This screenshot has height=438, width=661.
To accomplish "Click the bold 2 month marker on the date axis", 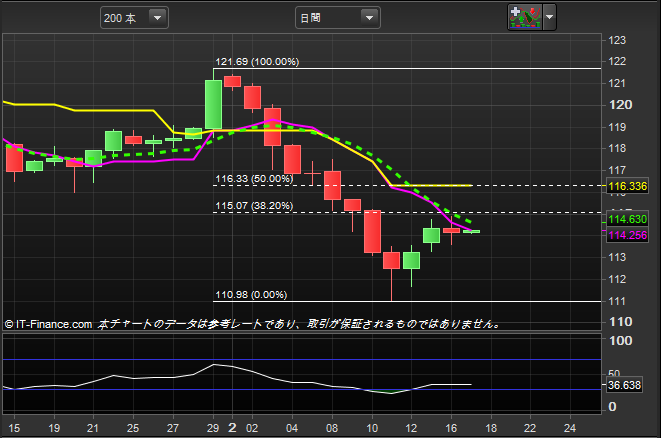I will pyautogui.click(x=232, y=428).
